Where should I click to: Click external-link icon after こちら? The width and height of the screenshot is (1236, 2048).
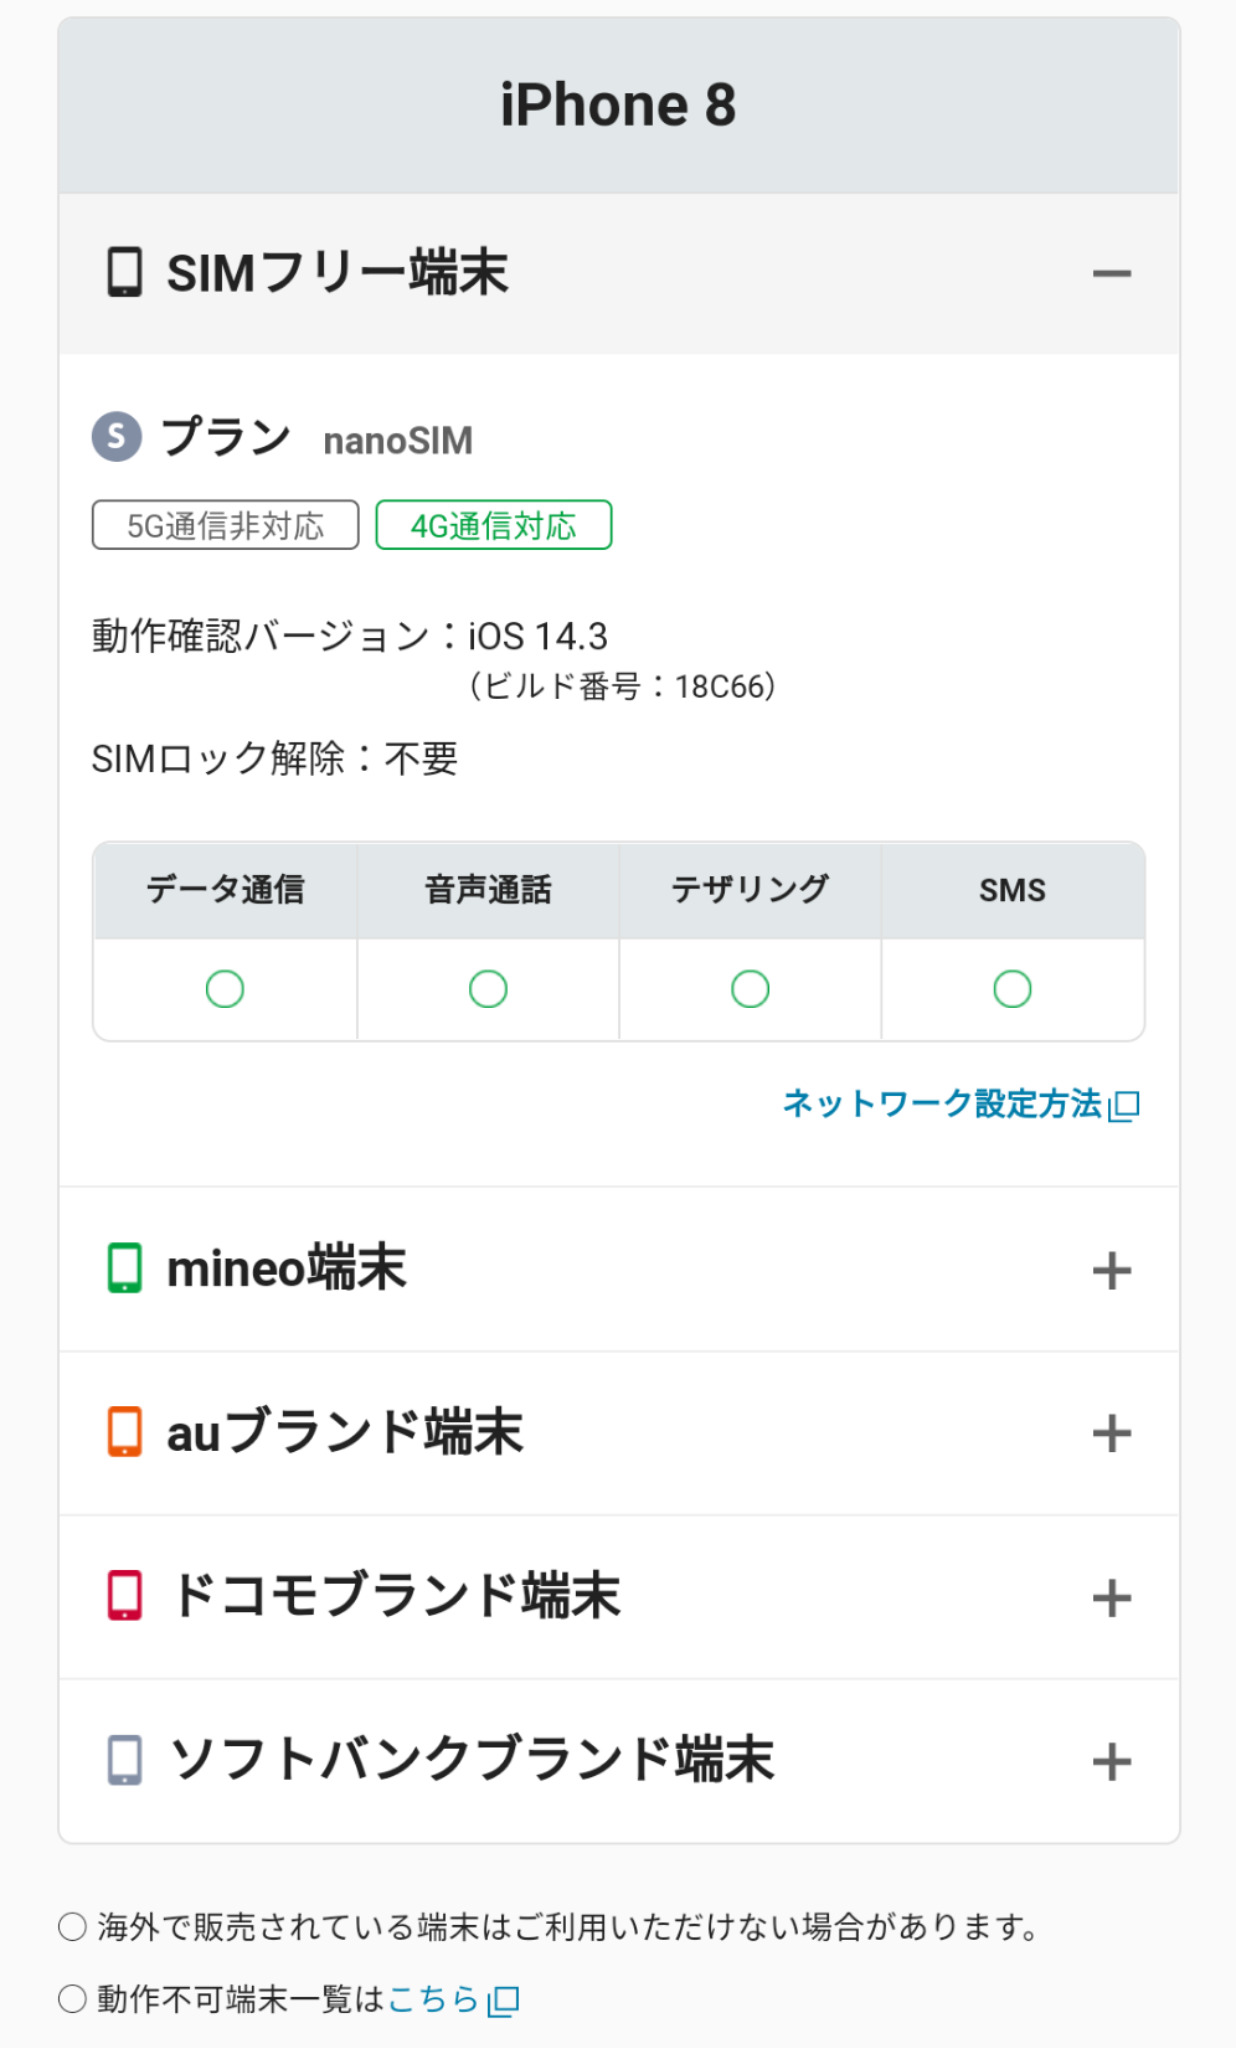pos(503,2000)
